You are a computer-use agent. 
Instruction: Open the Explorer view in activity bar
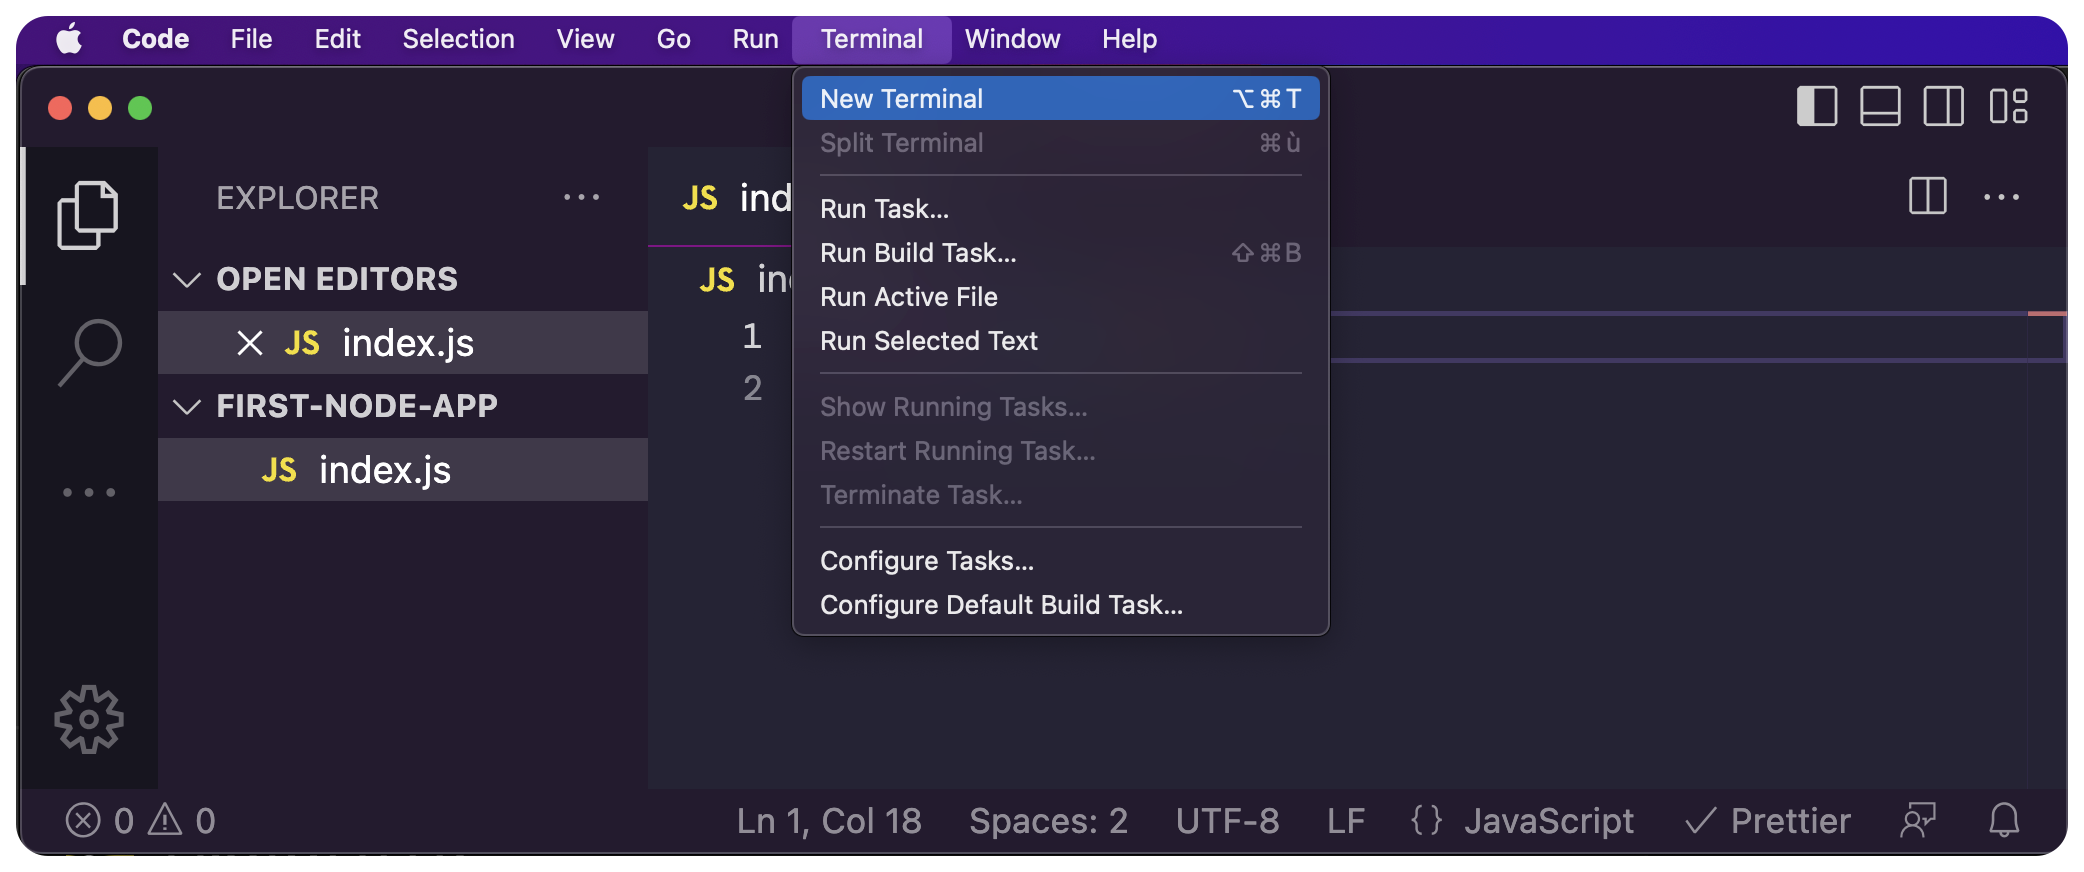coord(88,215)
